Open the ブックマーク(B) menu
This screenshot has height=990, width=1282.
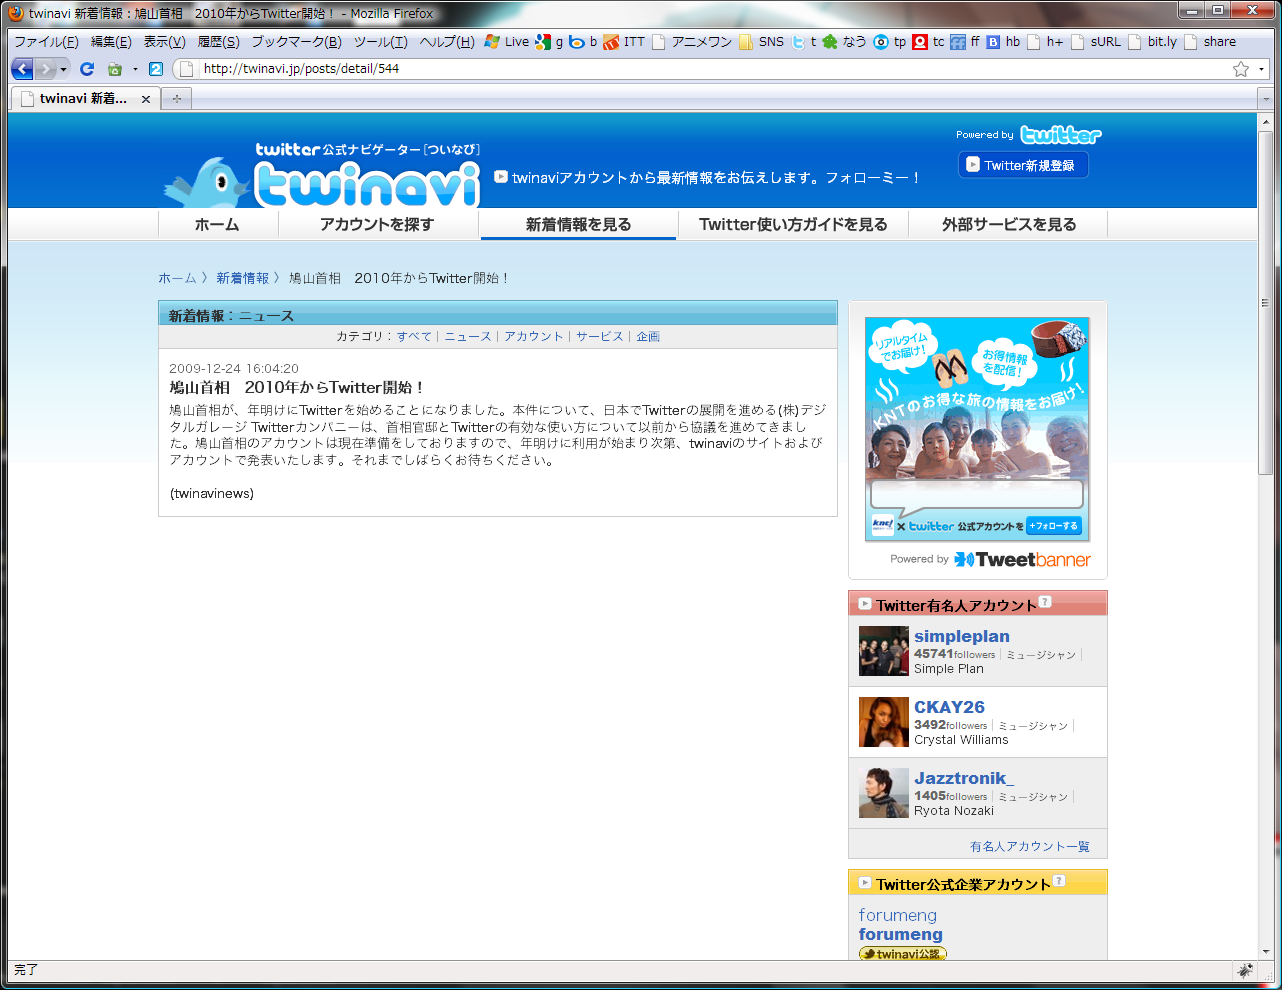[x=296, y=42]
